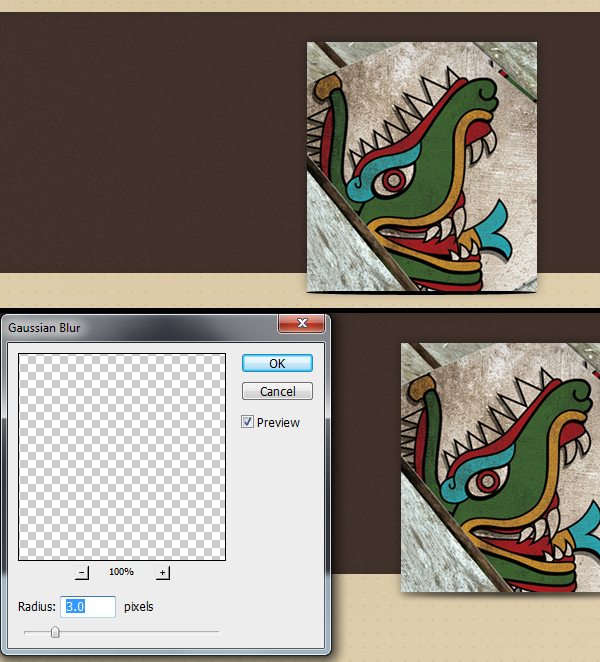Click the upper dragon artwork image
The width and height of the screenshot is (600, 662).
point(422,167)
